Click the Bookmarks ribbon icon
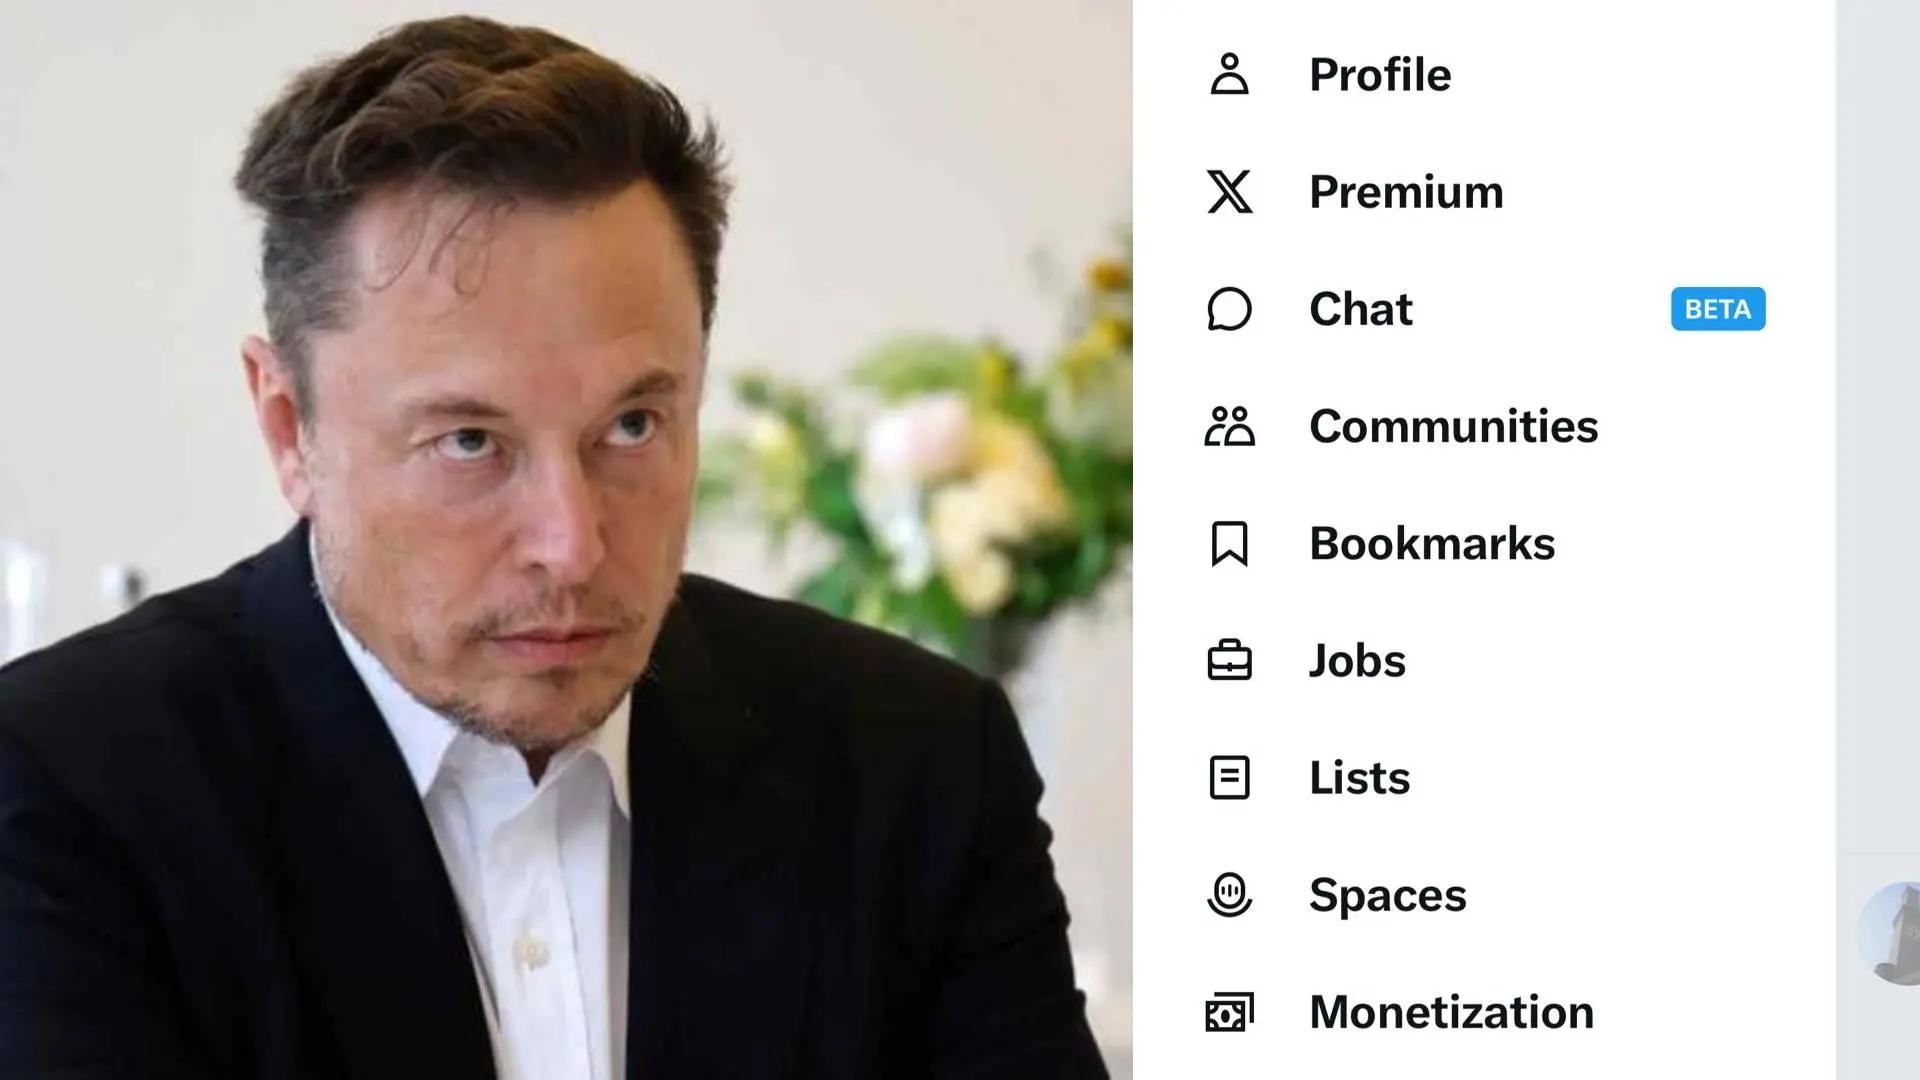 tap(1229, 543)
